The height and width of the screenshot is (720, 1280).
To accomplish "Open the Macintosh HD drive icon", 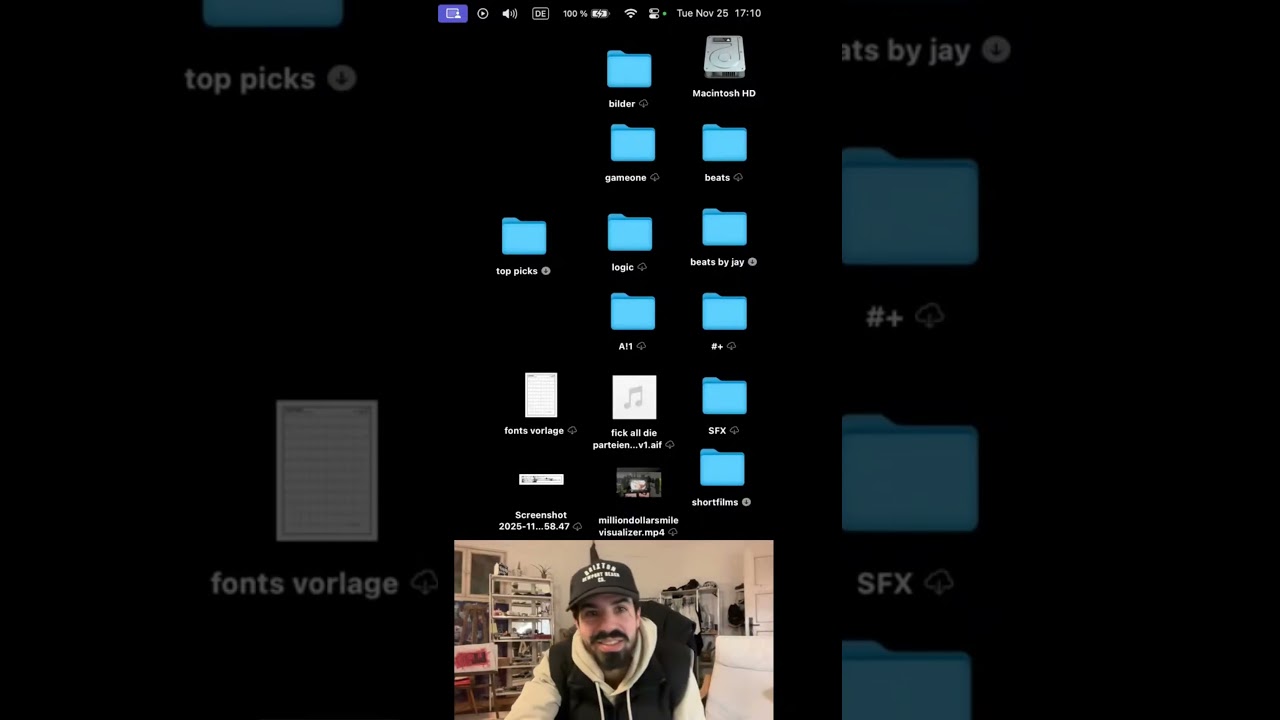I will point(724,58).
